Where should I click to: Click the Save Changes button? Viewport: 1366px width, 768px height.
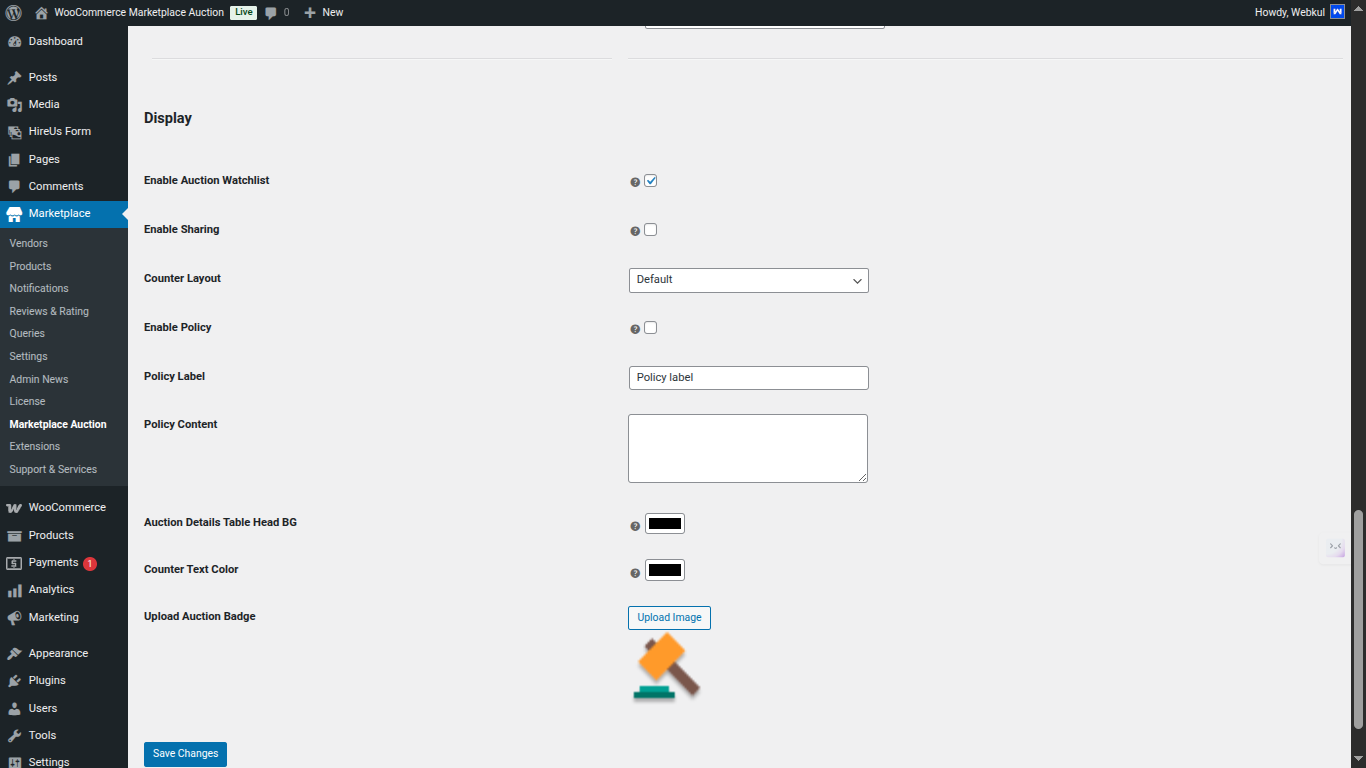point(184,754)
